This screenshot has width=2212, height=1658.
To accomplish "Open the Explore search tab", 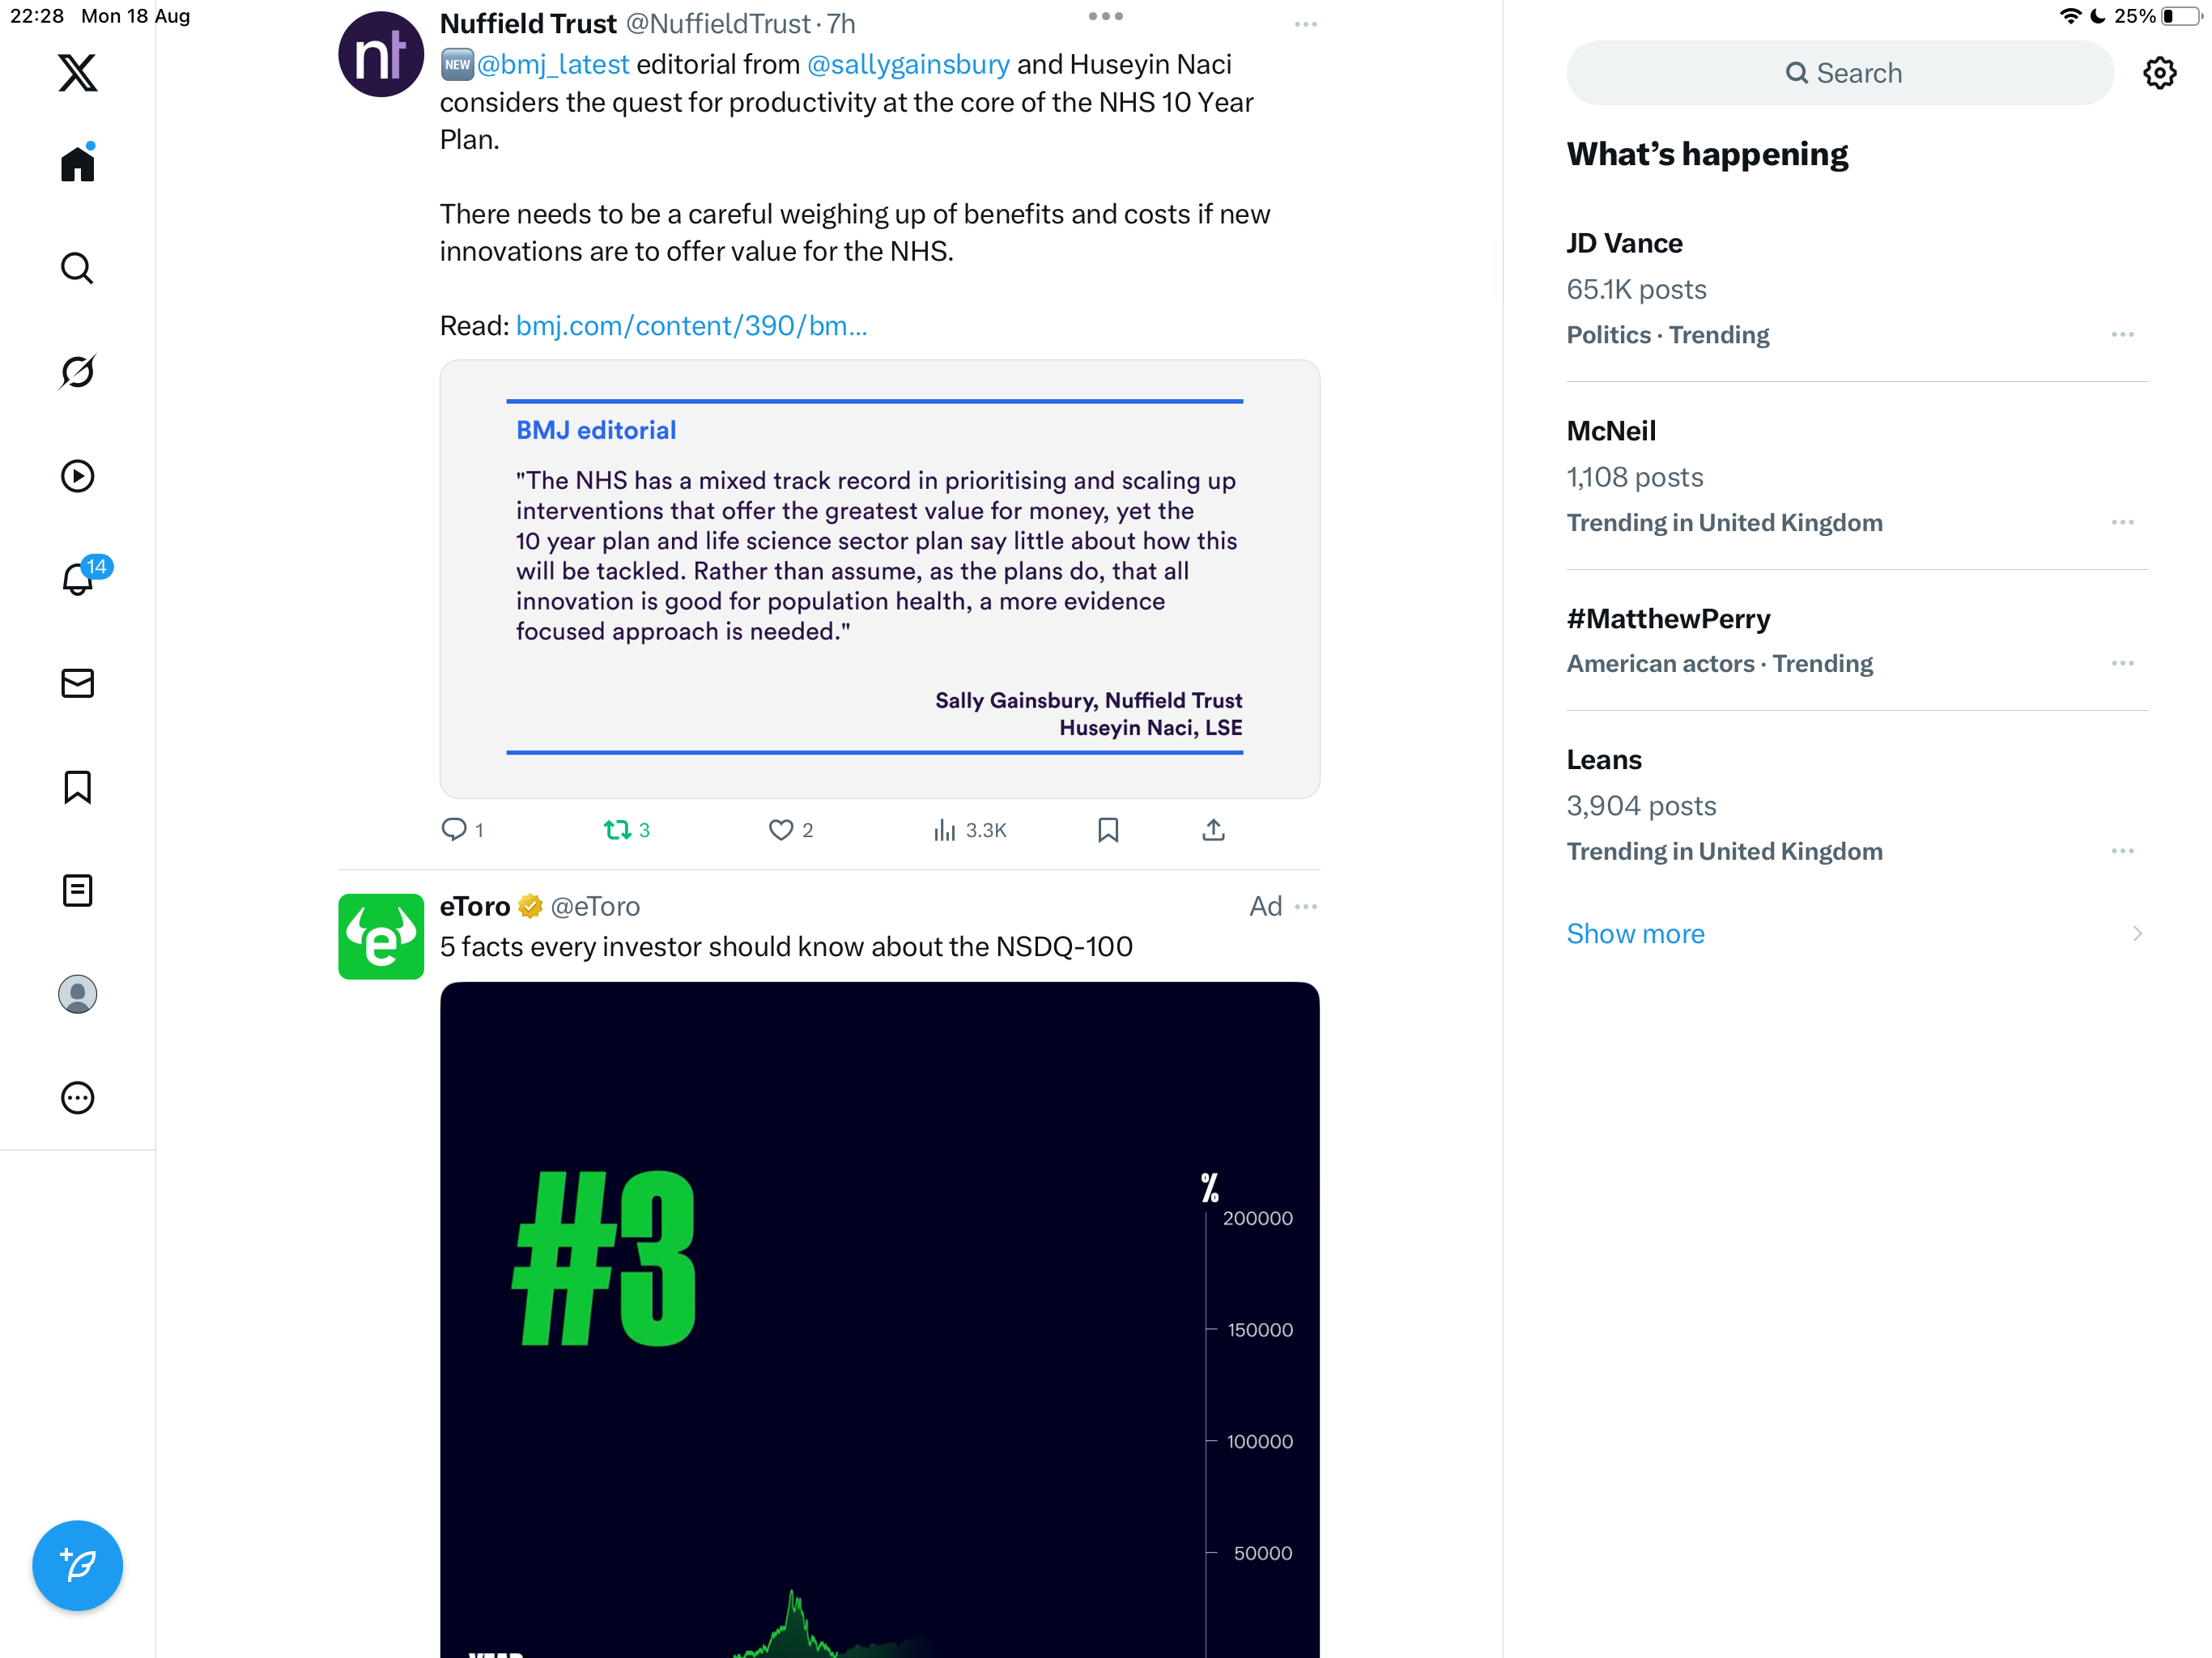I will (77, 268).
